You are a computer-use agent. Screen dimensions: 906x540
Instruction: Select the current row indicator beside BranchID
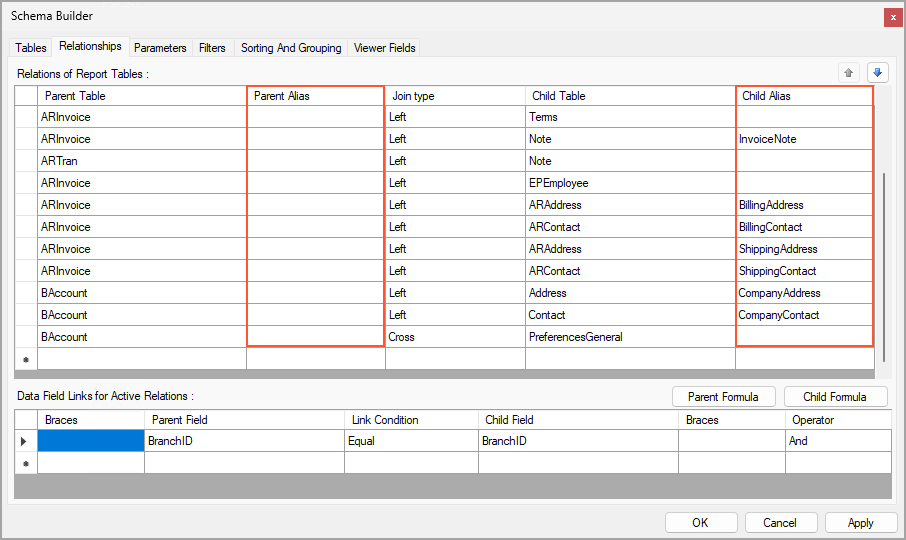click(25, 441)
